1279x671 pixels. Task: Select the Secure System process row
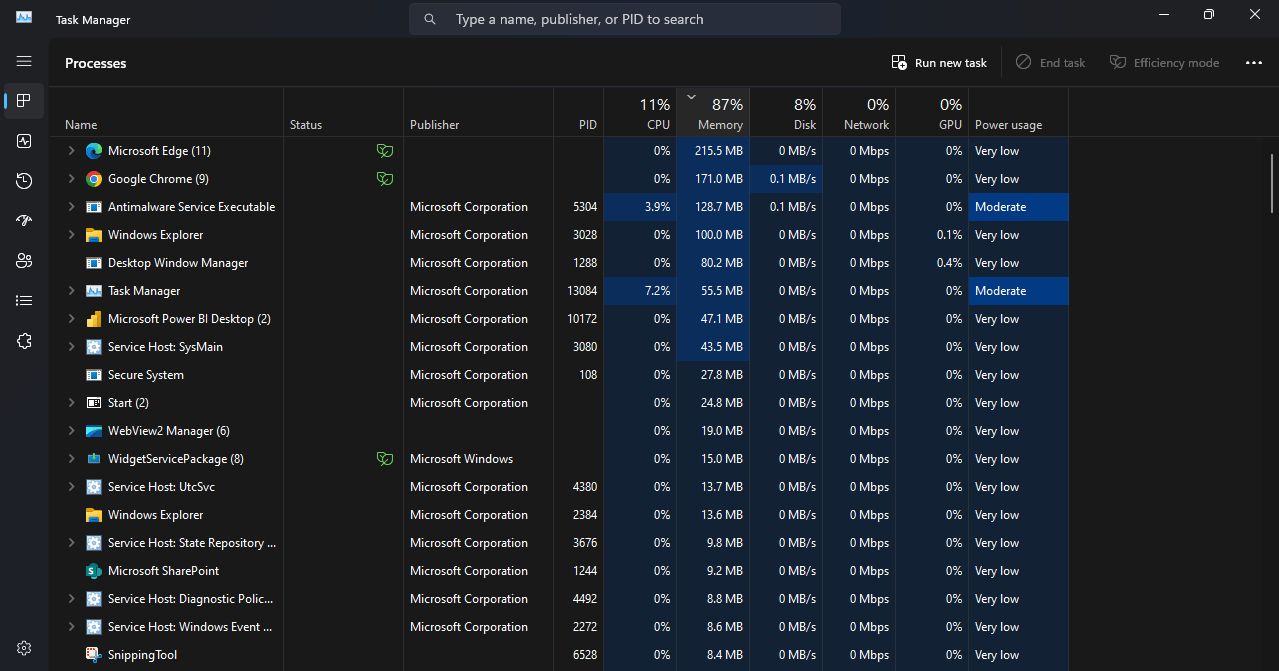558,375
